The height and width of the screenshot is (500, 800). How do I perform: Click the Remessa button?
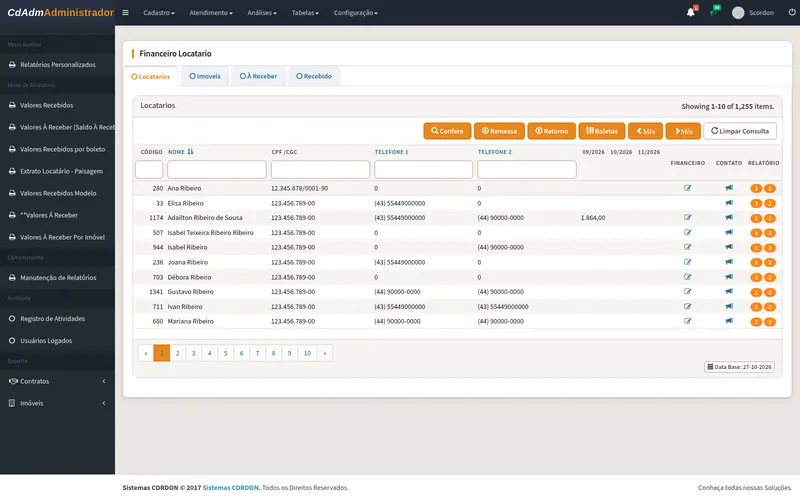coord(499,131)
